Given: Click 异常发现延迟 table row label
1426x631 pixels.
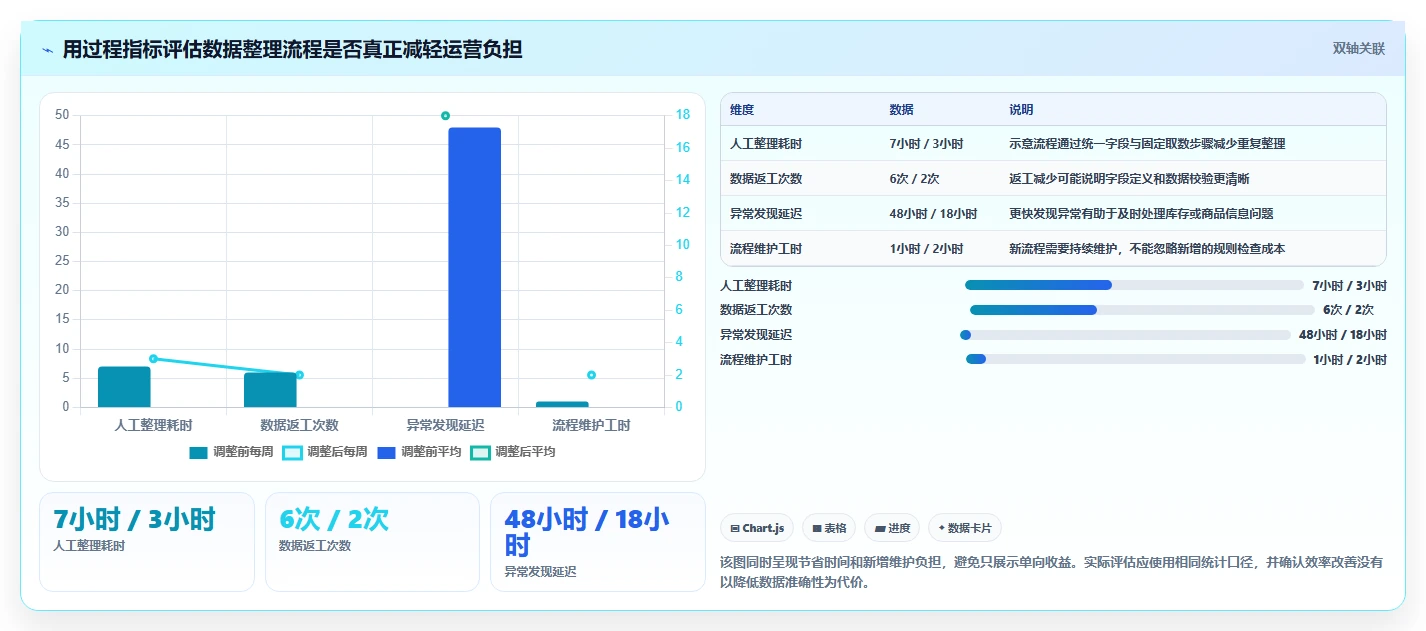Looking at the screenshot, I should [x=766, y=214].
